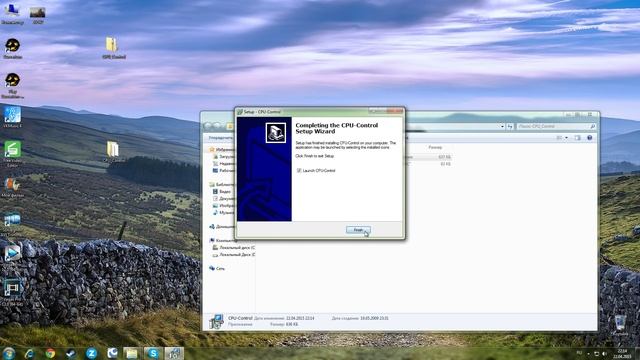Open Skype from the taskbar
This screenshot has height=360, width=640.
[x=153, y=353]
